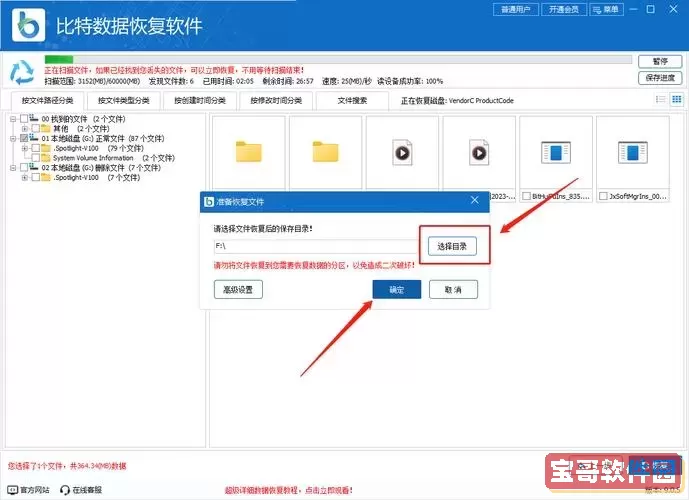Select the first video file icon

click(x=402, y=152)
